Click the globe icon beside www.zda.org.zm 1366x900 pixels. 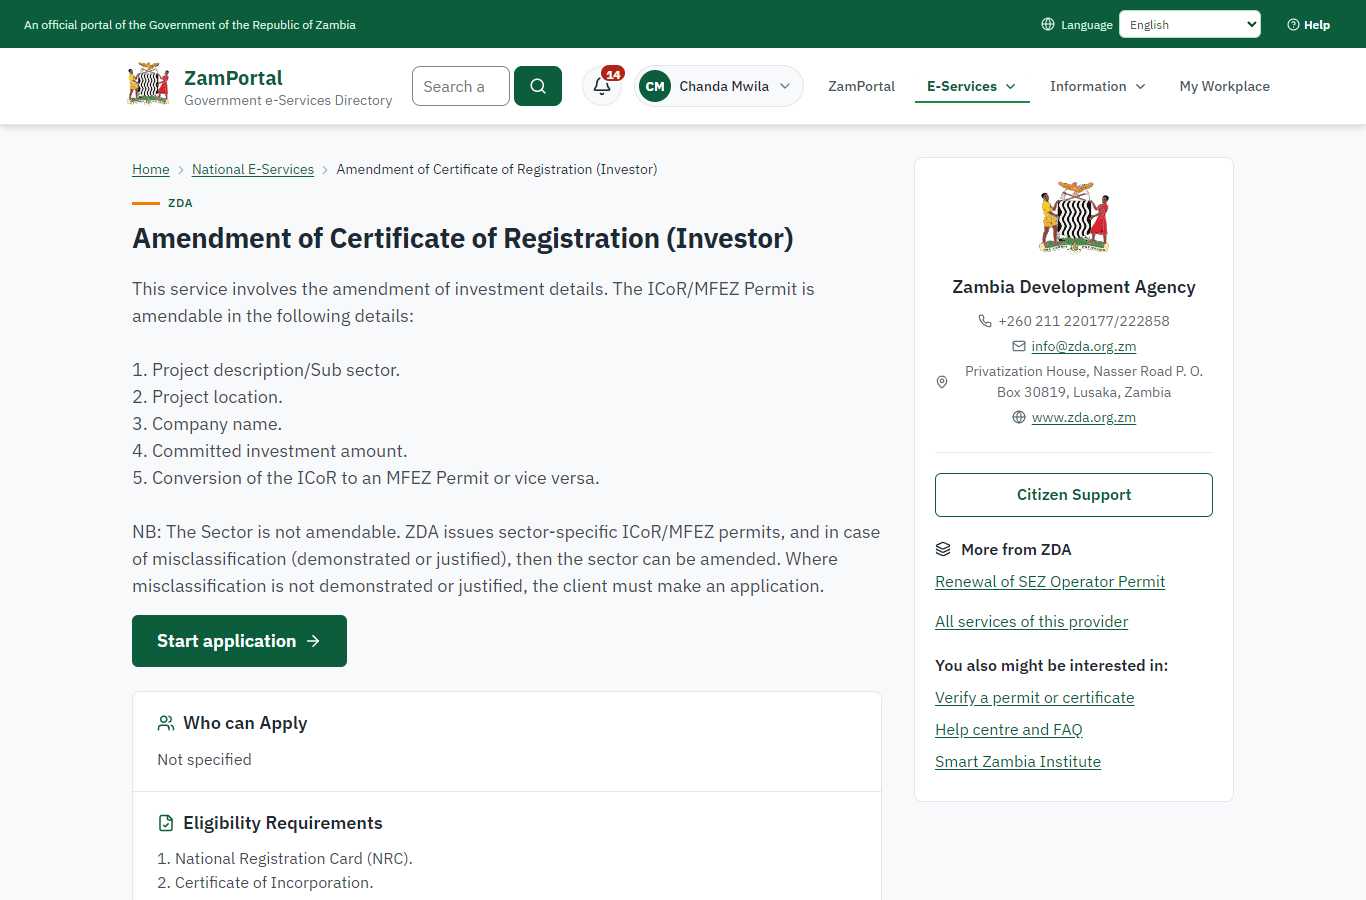(1019, 417)
